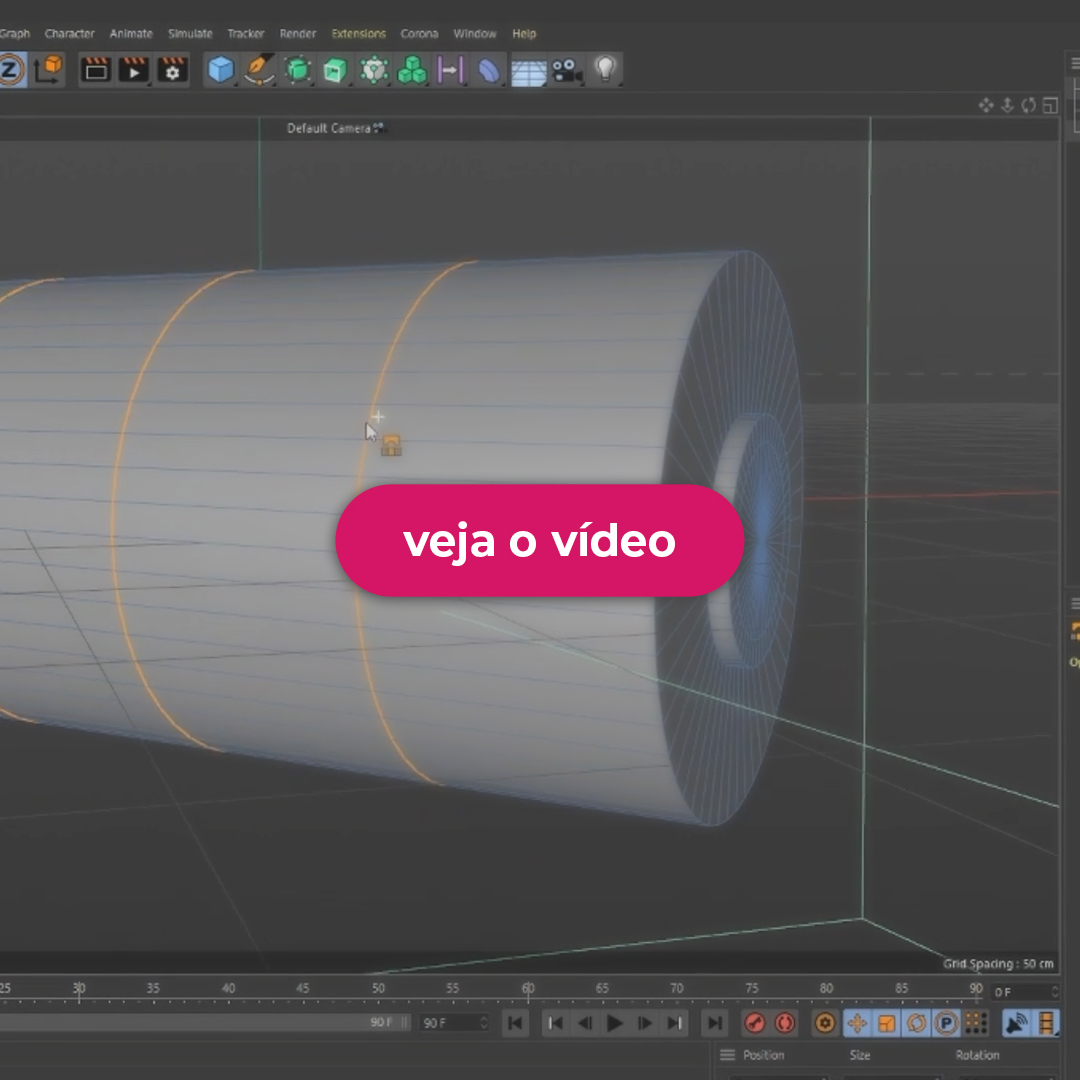Viewport: 1080px width, 1080px height.
Task: Open the Edit Render Settings icon
Action: [x=172, y=70]
